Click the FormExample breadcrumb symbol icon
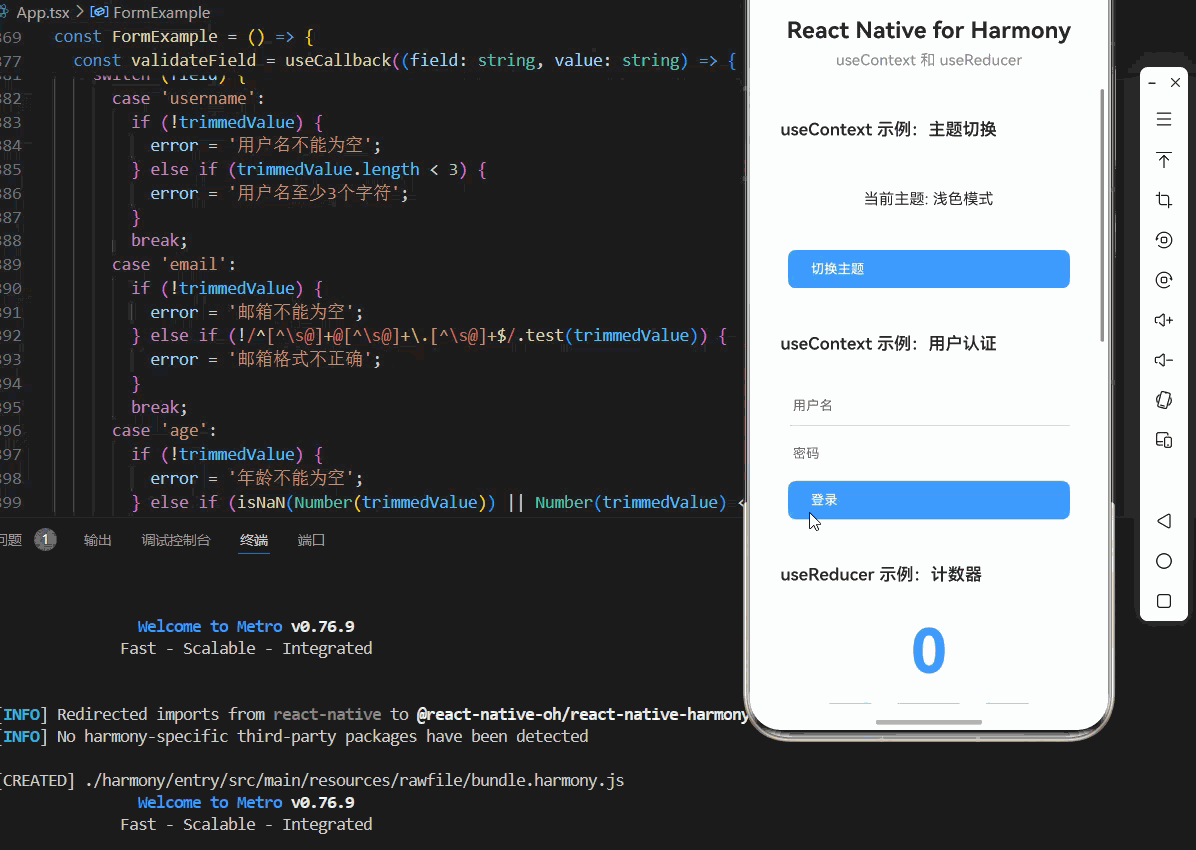This screenshot has height=850, width=1196. coord(99,12)
